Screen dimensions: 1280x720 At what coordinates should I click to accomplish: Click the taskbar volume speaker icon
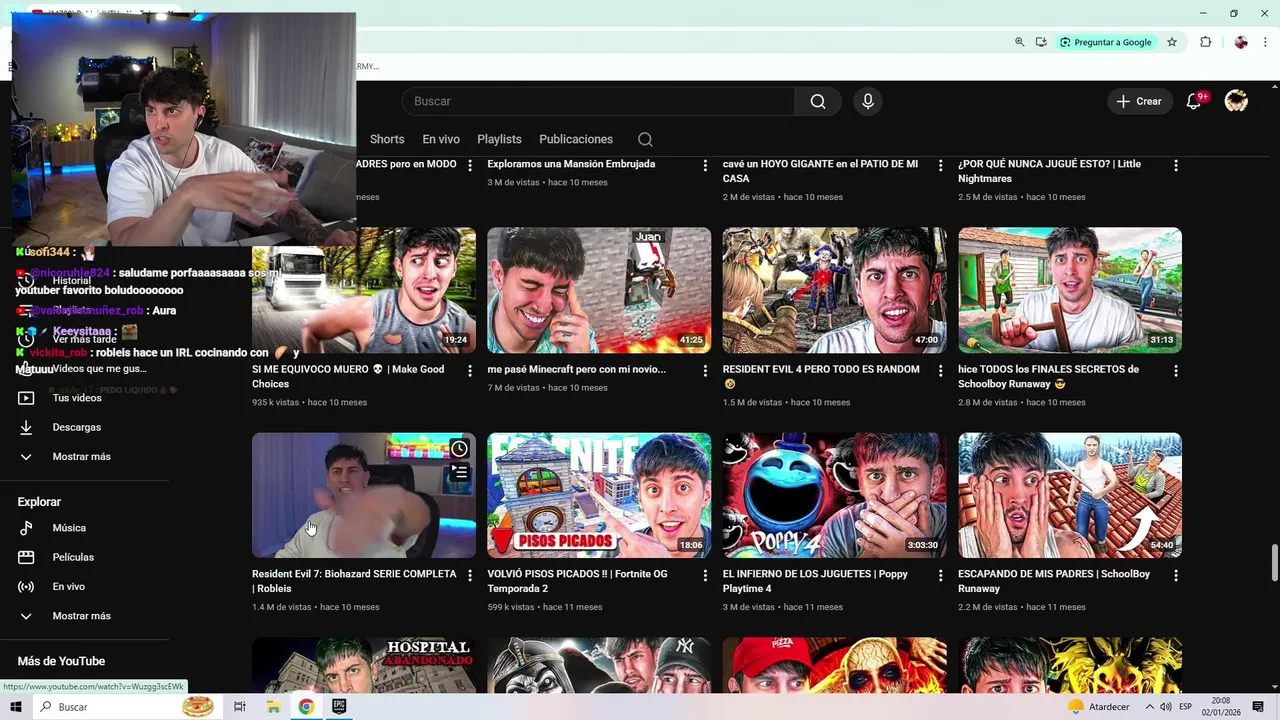tap(1166, 707)
